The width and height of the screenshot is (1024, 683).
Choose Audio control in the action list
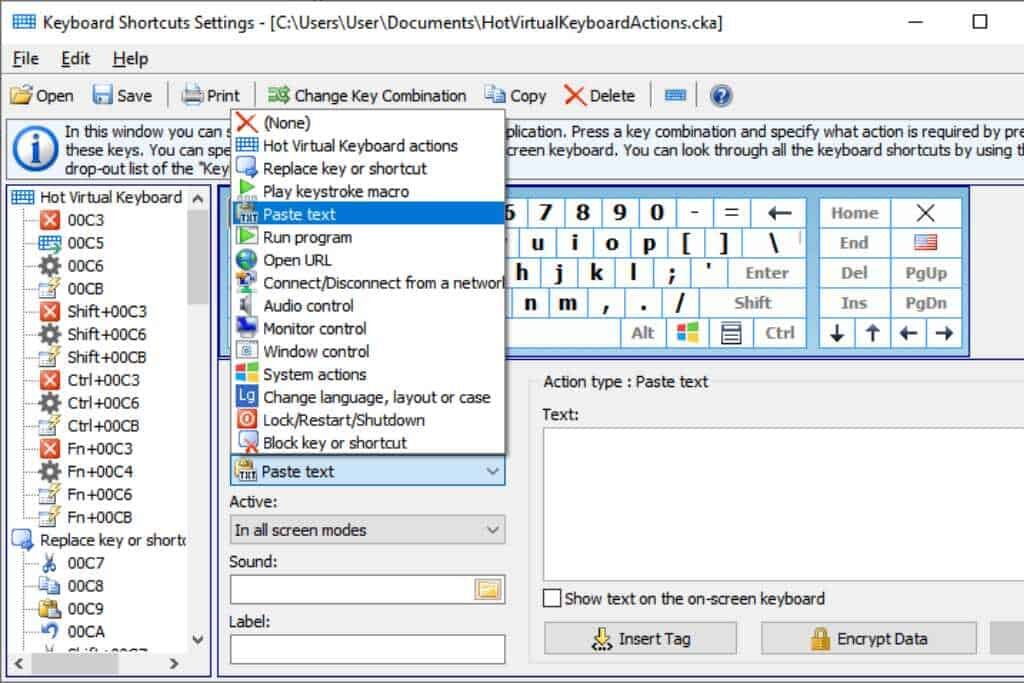pyautogui.click(x=308, y=306)
